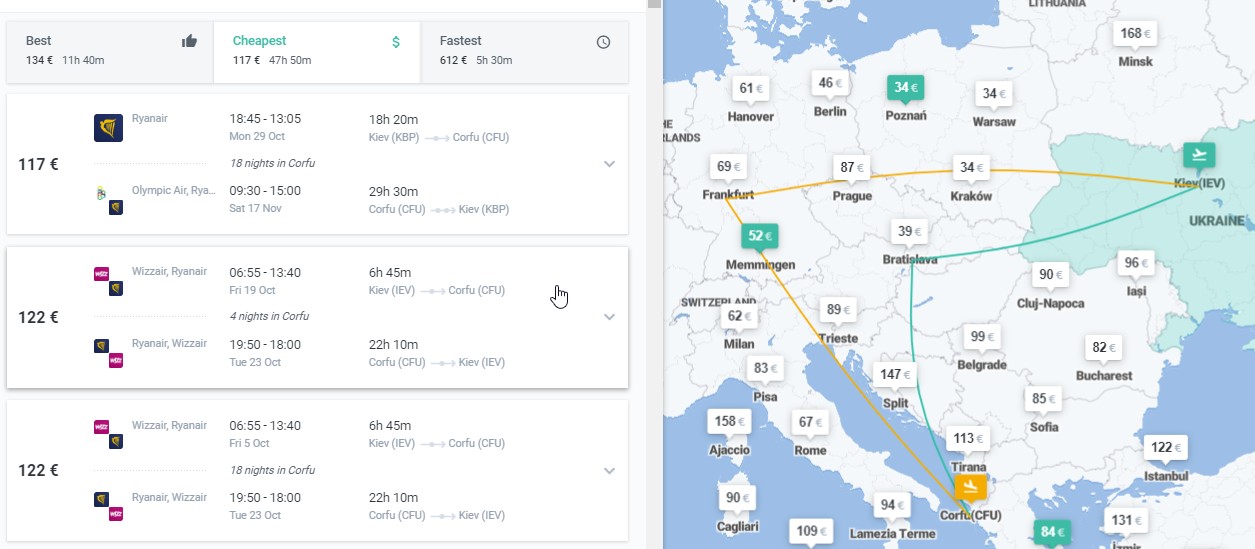Image resolution: width=1255 pixels, height=549 pixels.
Task: Expand the 122 € Fri 5 Oct flight details
Action: tap(609, 470)
